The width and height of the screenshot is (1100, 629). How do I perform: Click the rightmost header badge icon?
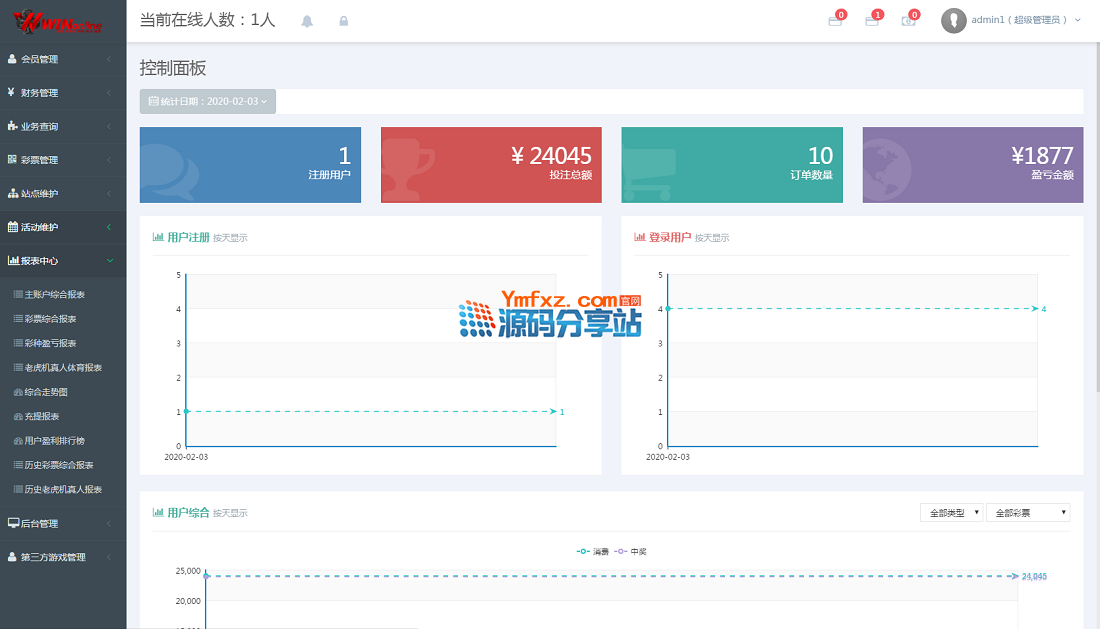click(908, 21)
